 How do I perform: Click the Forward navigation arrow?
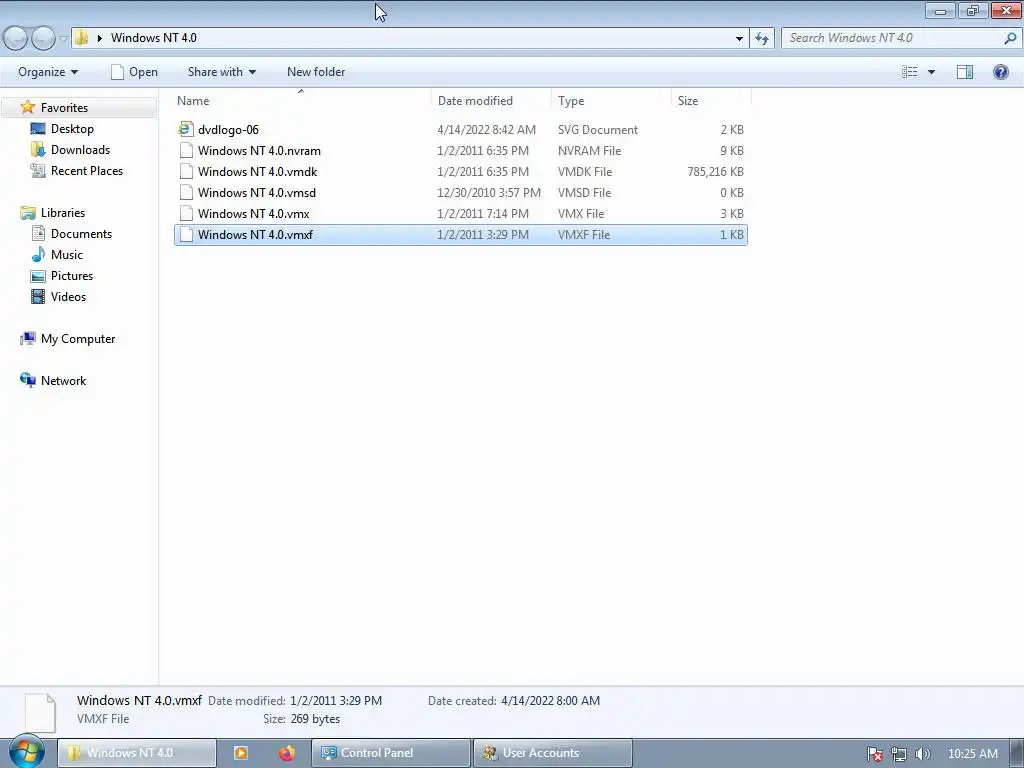(x=43, y=38)
